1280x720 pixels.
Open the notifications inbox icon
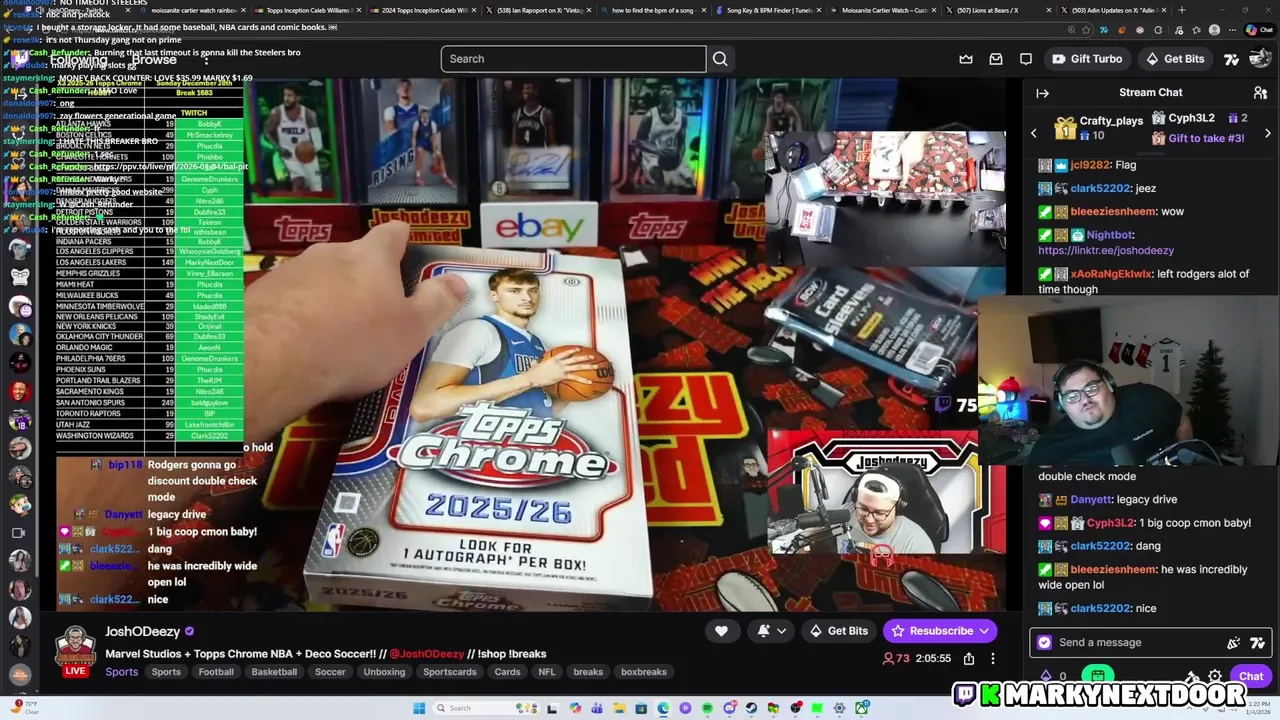996,59
